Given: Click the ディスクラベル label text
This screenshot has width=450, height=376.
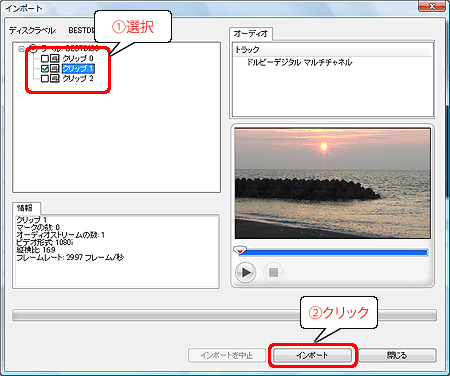Looking at the screenshot, I should tap(33, 30).
